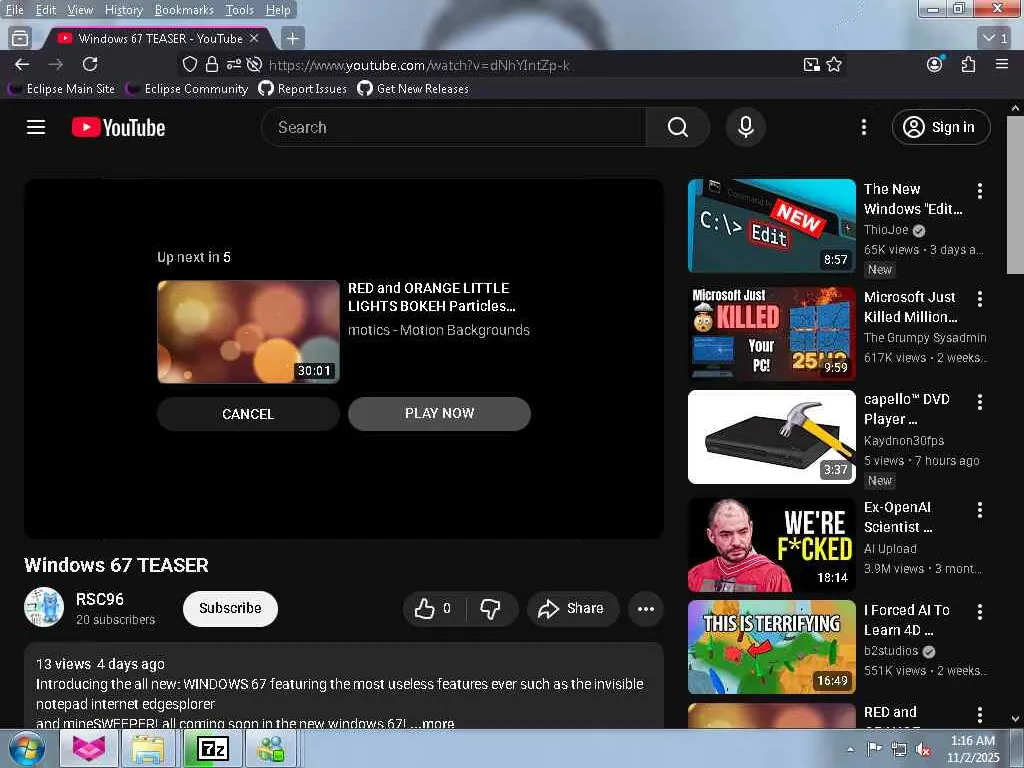Screen dimensions: 1024x768
Task: Open Report Issues bookmark
Action: (303, 89)
